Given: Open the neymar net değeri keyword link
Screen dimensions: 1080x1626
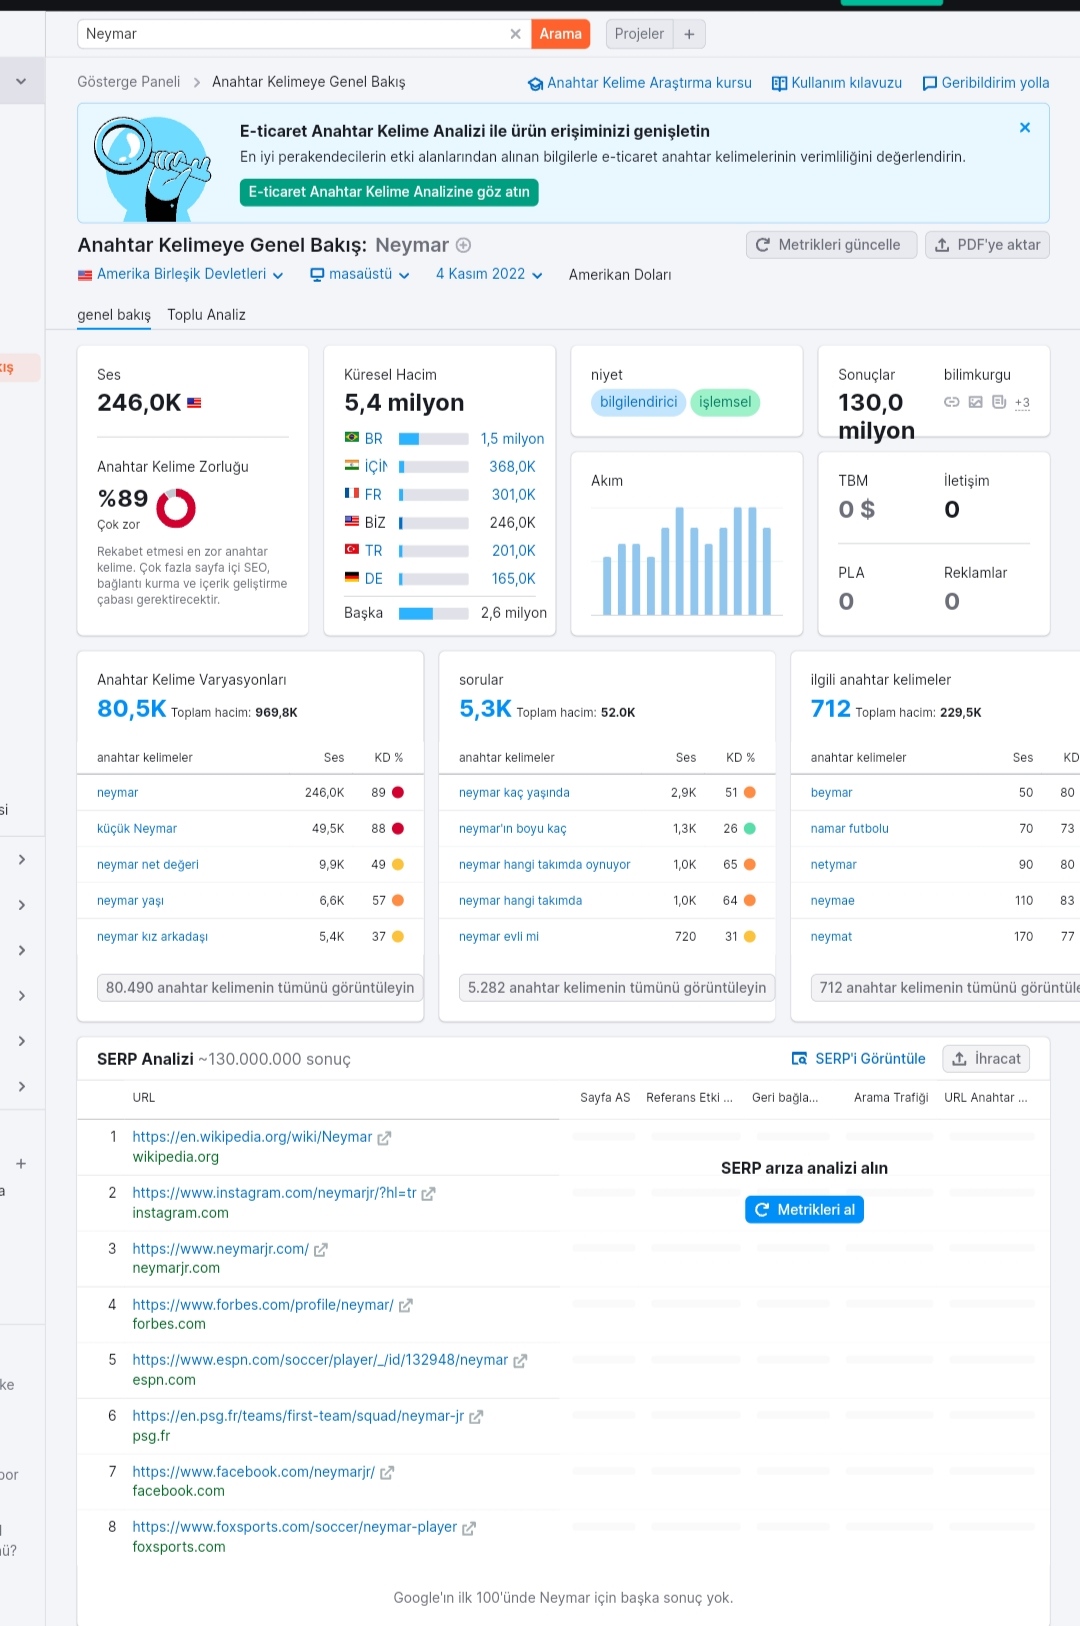Looking at the screenshot, I should pyautogui.click(x=148, y=865).
